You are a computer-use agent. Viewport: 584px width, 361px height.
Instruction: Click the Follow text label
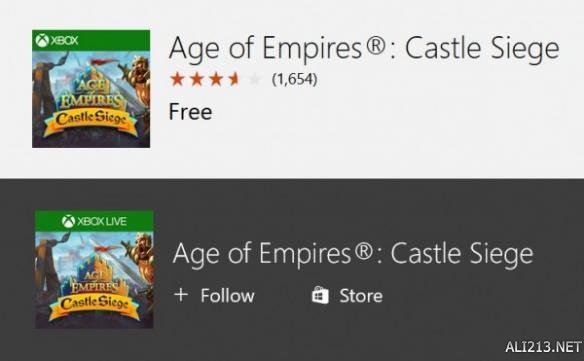(x=228, y=295)
